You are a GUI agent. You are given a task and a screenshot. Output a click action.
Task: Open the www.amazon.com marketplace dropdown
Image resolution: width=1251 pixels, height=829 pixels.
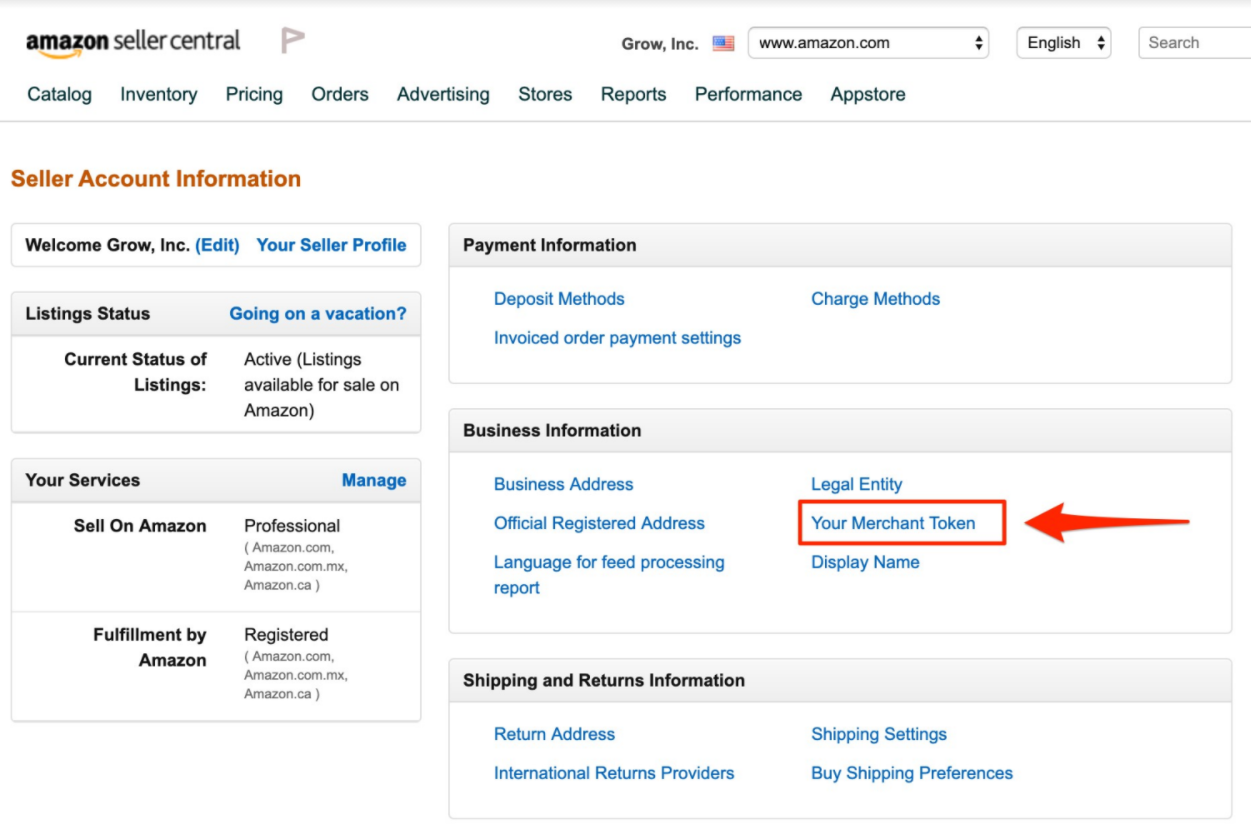coord(868,43)
